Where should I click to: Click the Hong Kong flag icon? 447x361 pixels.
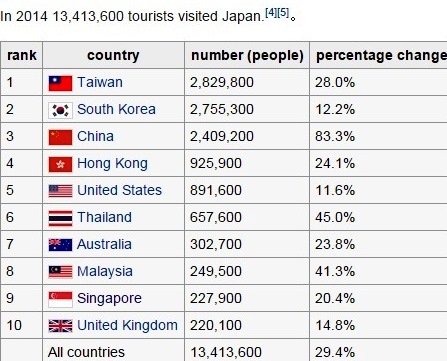pos(60,164)
